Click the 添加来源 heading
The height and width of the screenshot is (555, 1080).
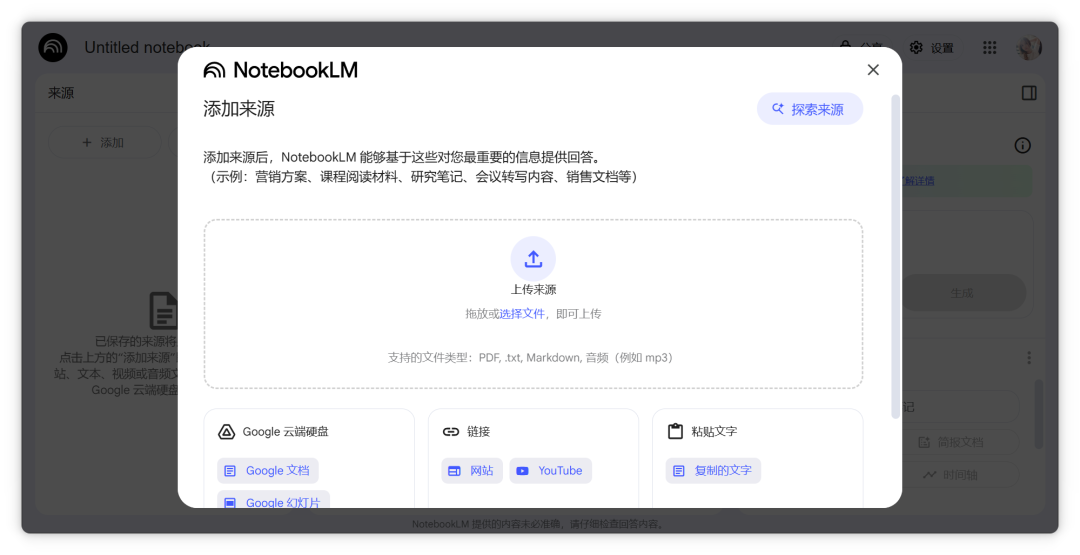click(x=239, y=109)
